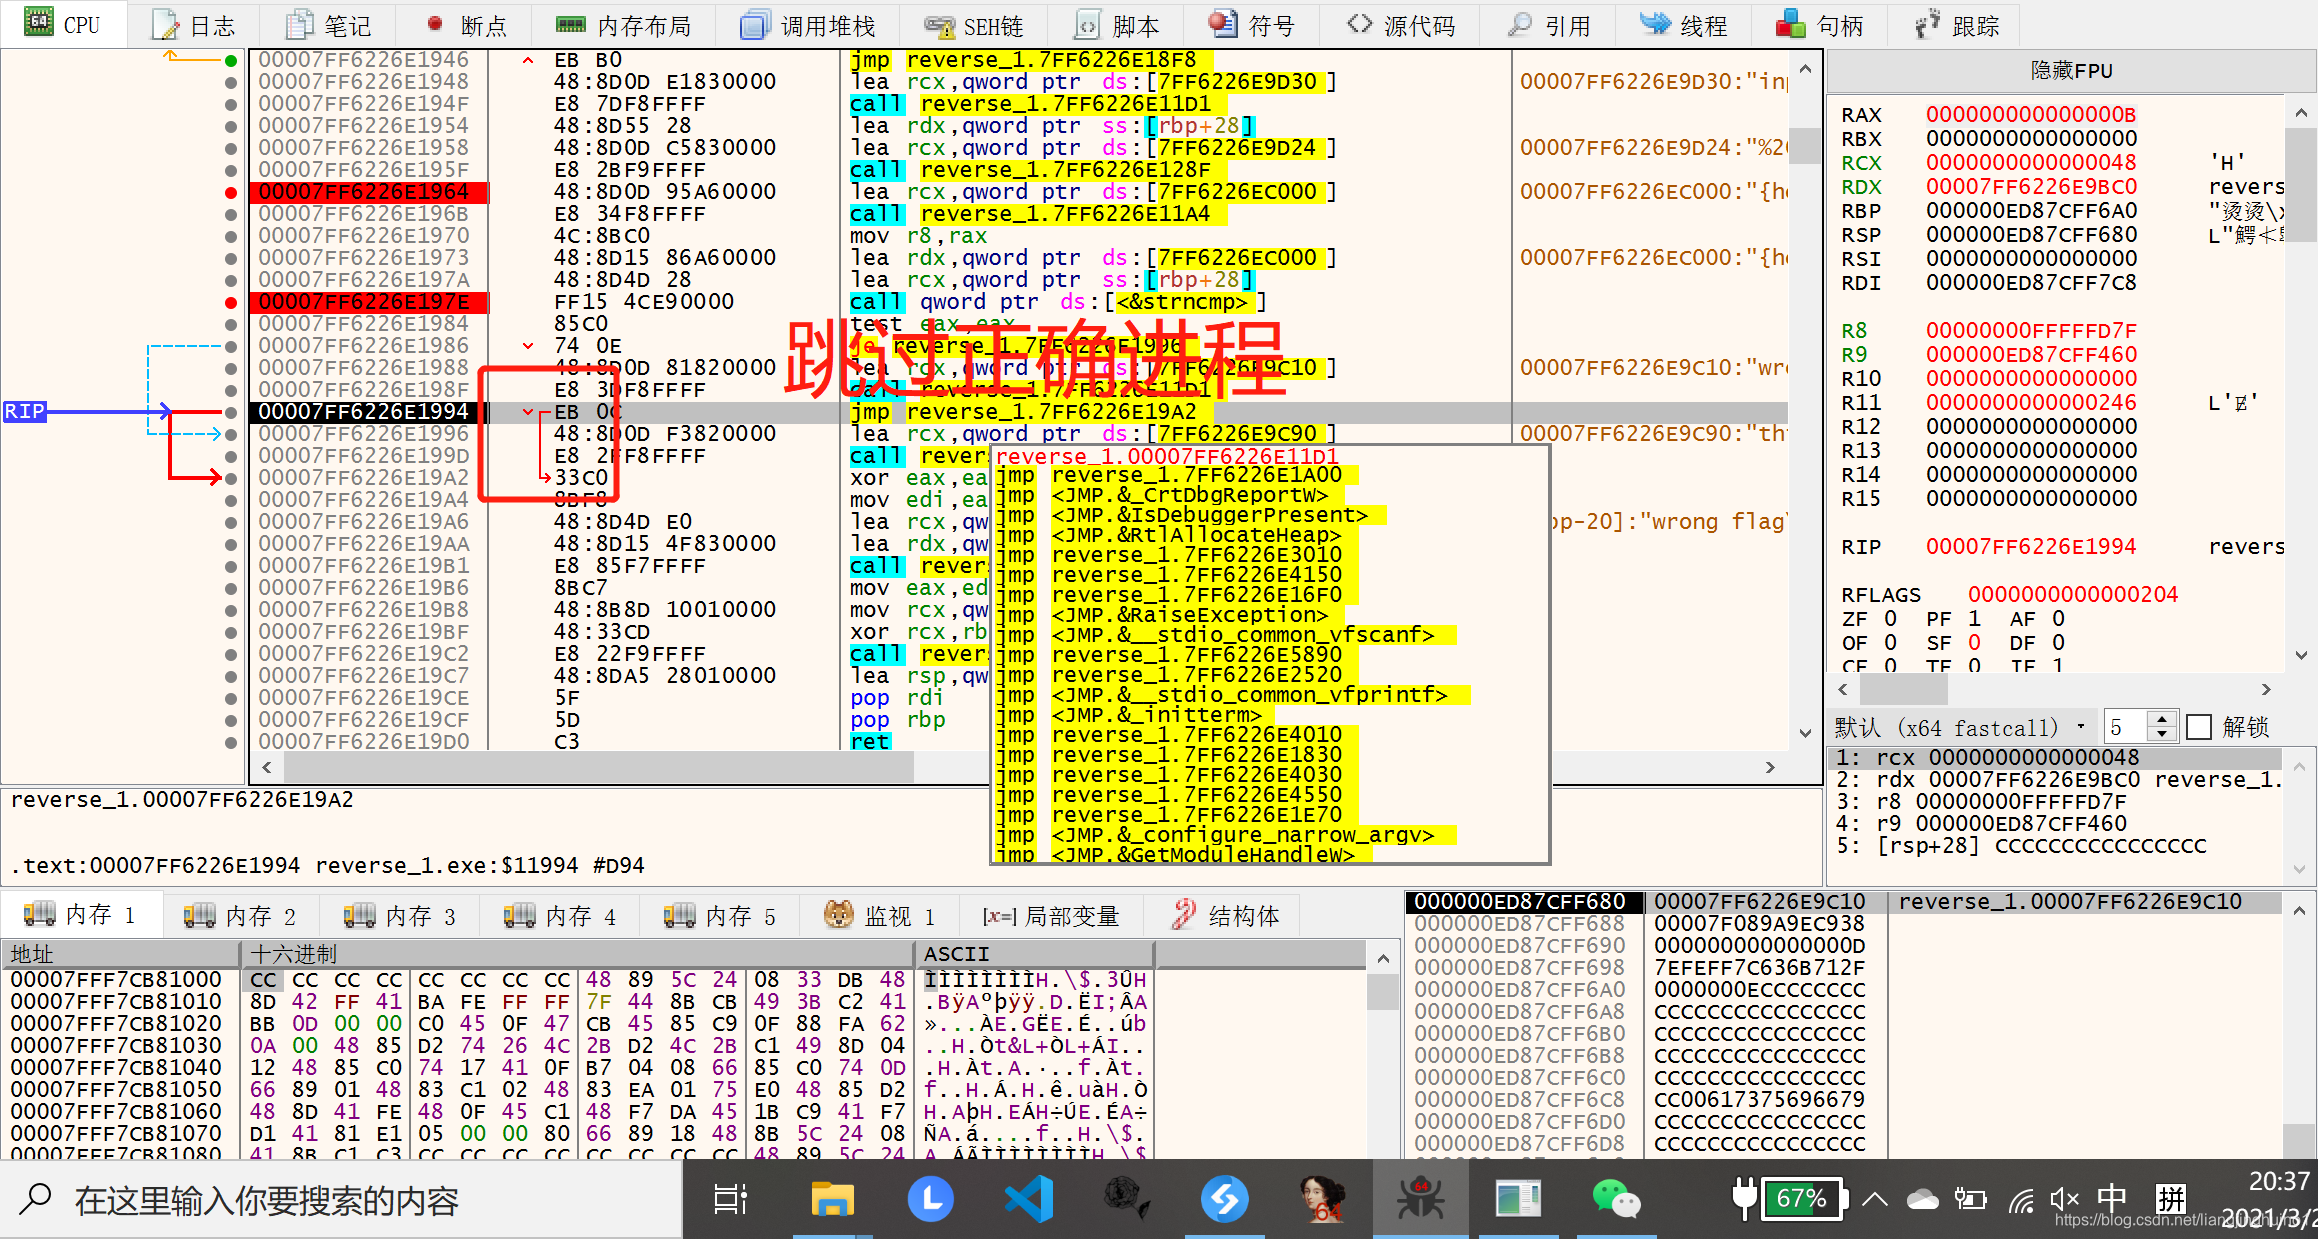
Task: Toggle the 解锁 unlock checkbox
Action: tap(2199, 727)
